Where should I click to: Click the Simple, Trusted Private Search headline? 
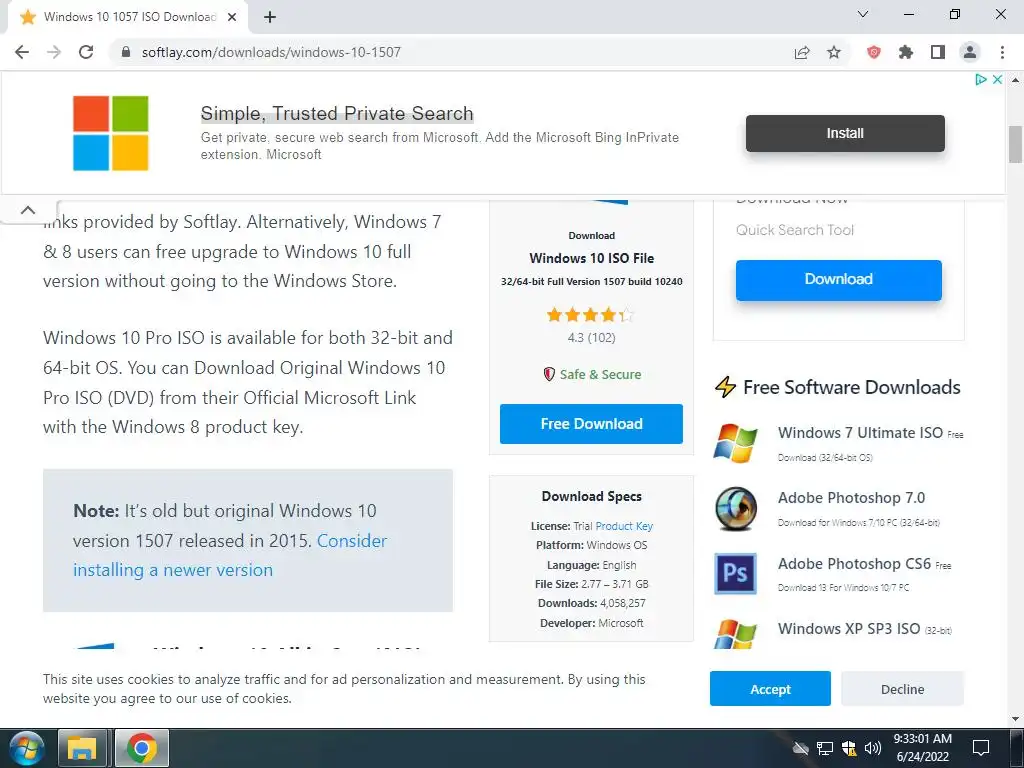(x=336, y=114)
